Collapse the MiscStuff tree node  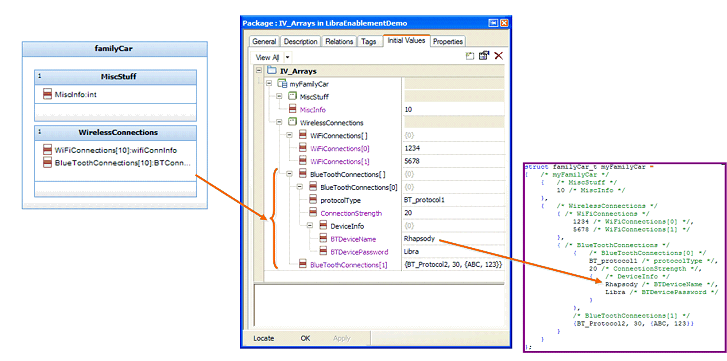279,97
